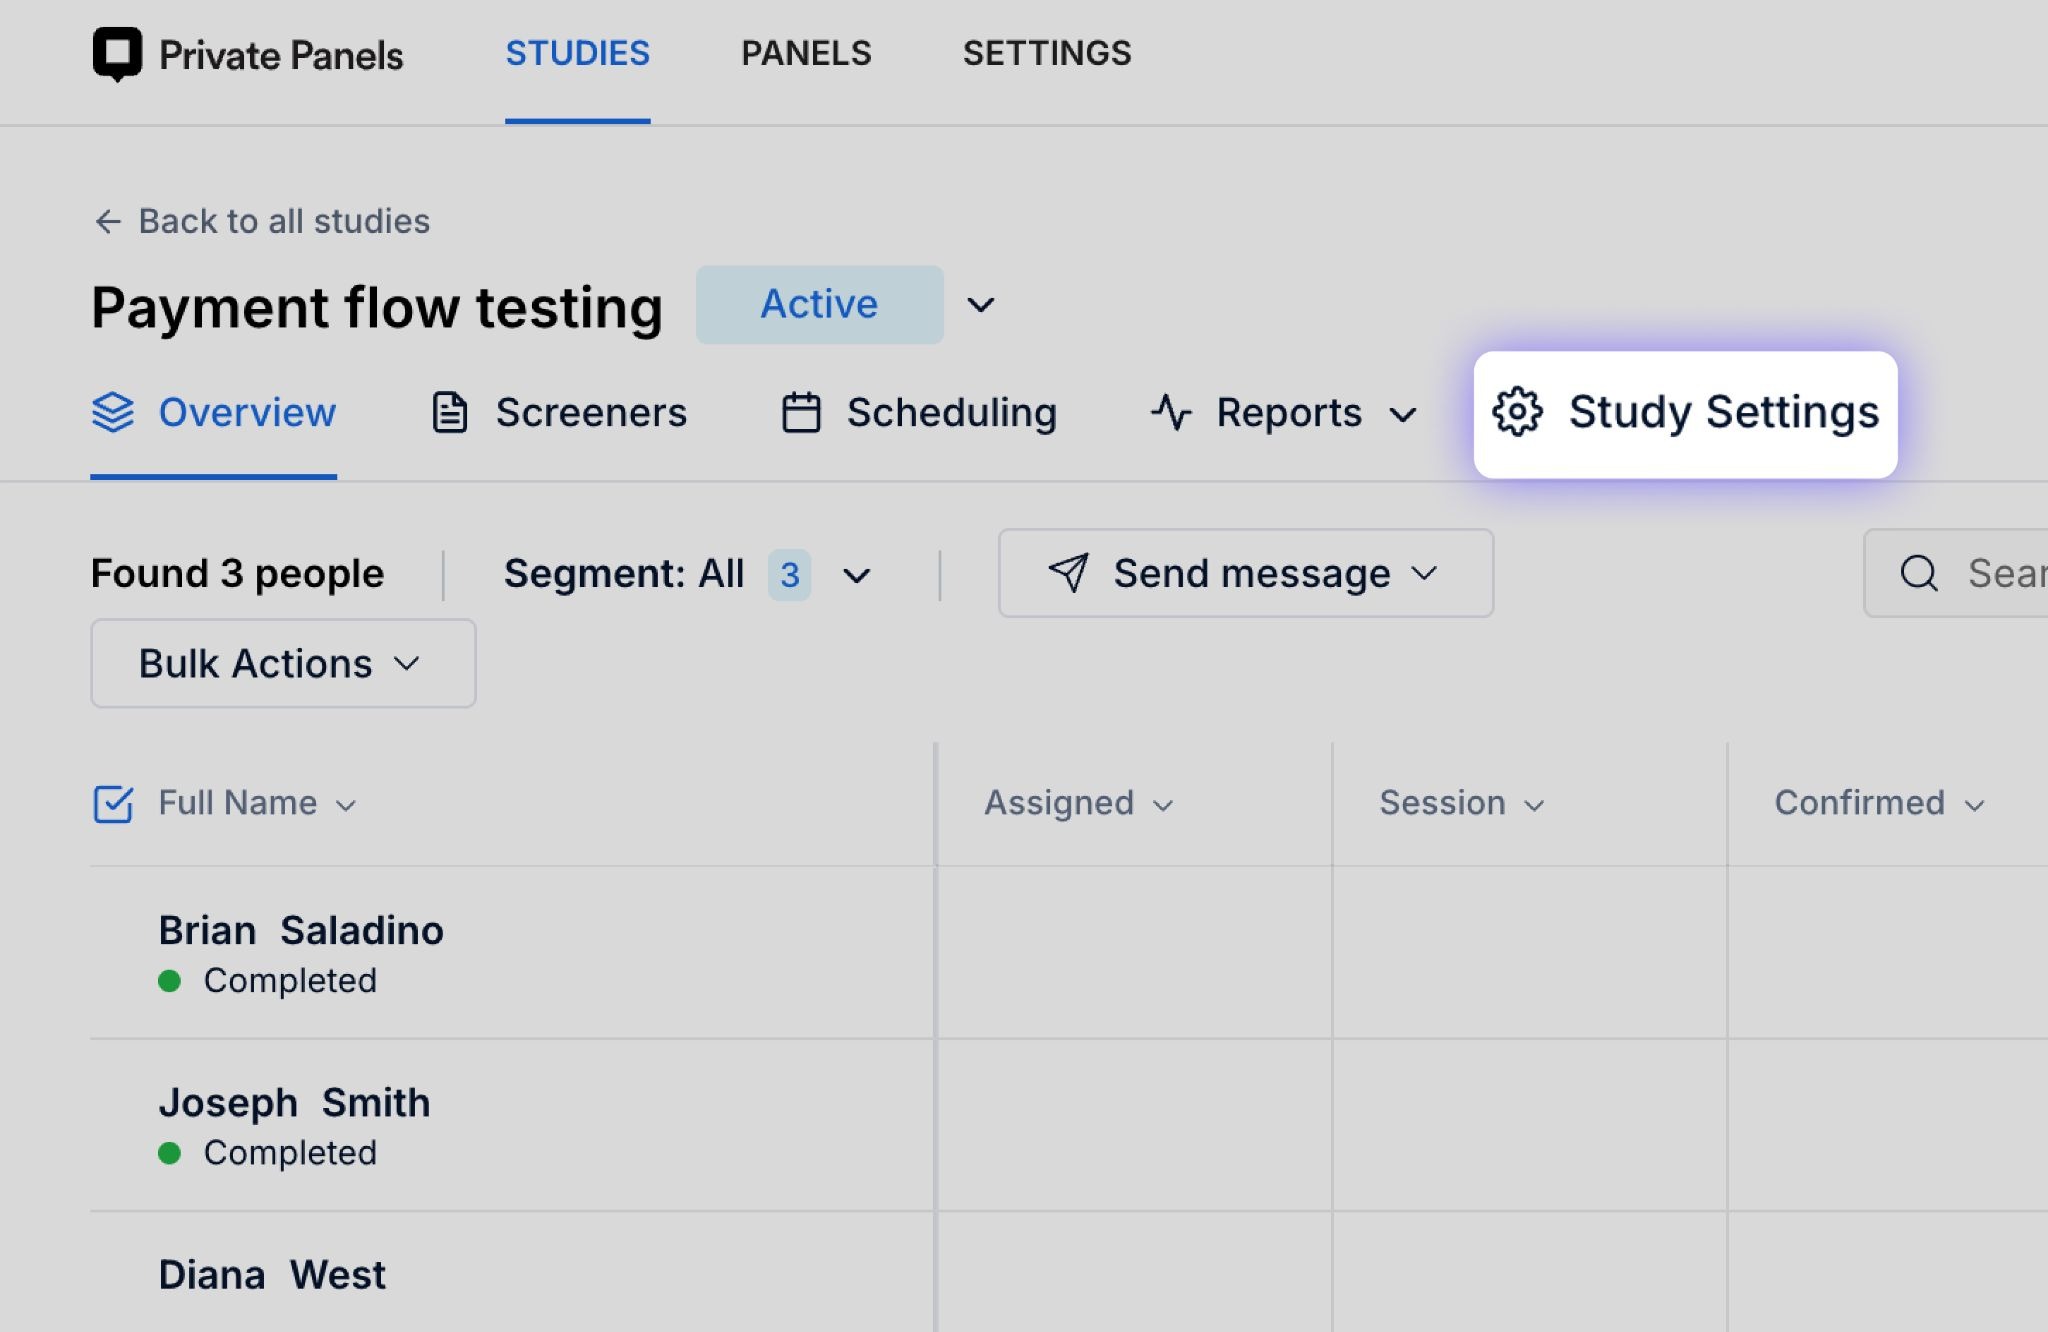The height and width of the screenshot is (1332, 2048).
Task: Switch to the PANELS top navigation tab
Action: (x=806, y=53)
